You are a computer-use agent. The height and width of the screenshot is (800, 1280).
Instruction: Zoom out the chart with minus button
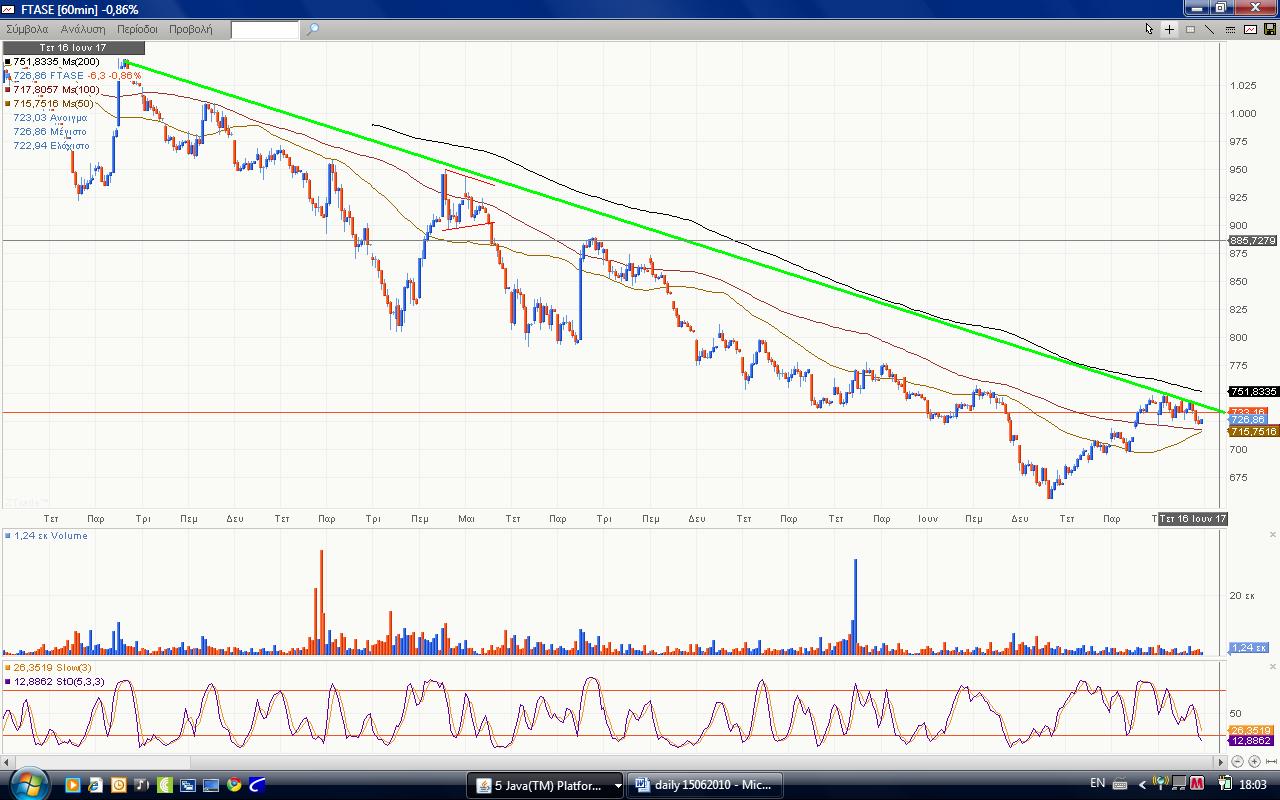(x=1238, y=761)
